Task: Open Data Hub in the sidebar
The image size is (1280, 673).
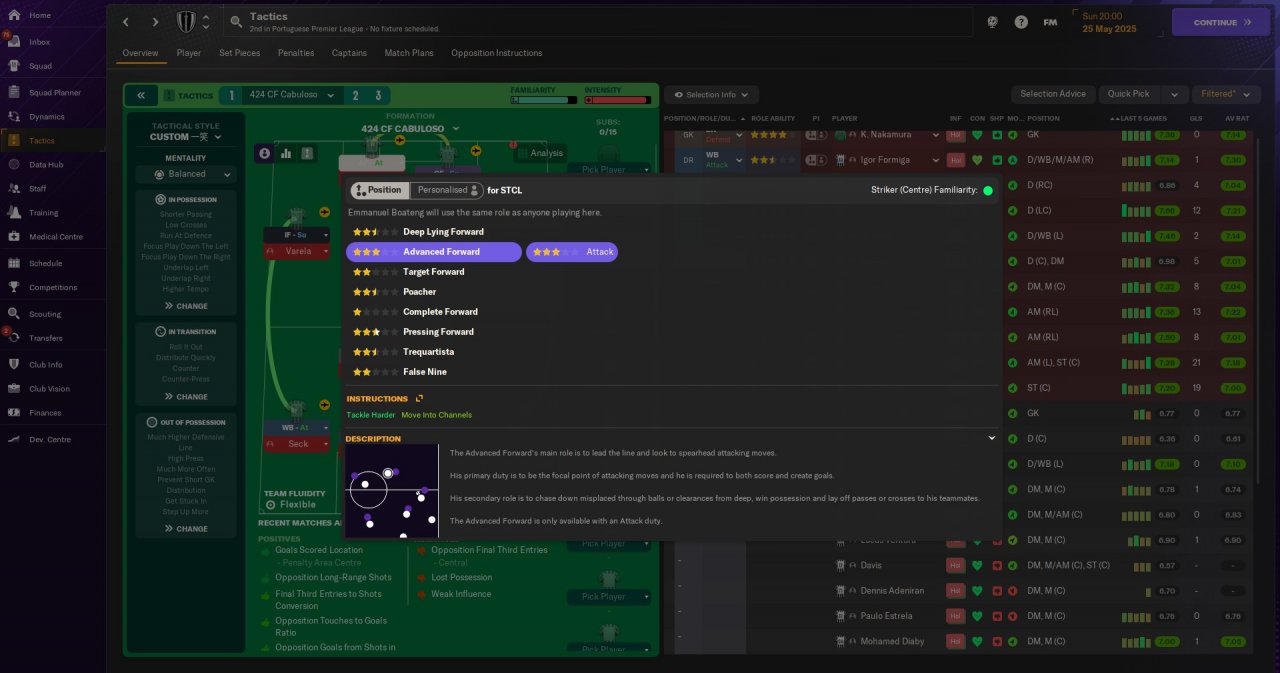Action: coord(46,164)
